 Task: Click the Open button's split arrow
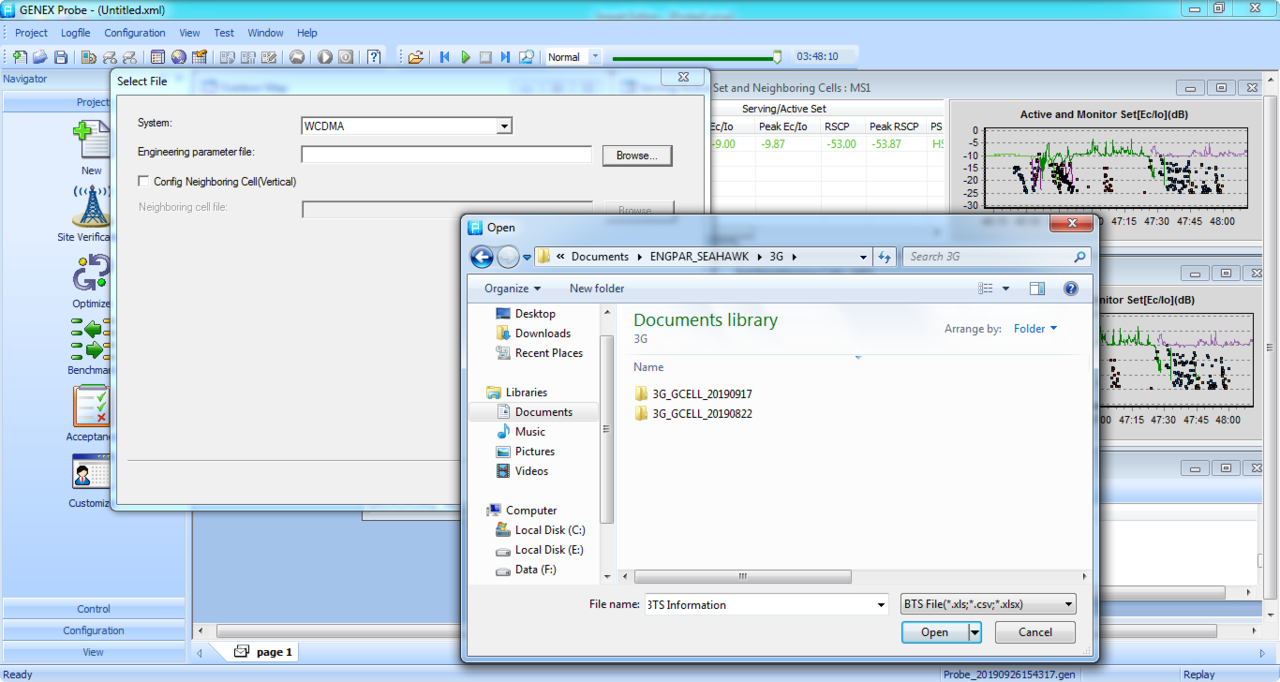975,632
